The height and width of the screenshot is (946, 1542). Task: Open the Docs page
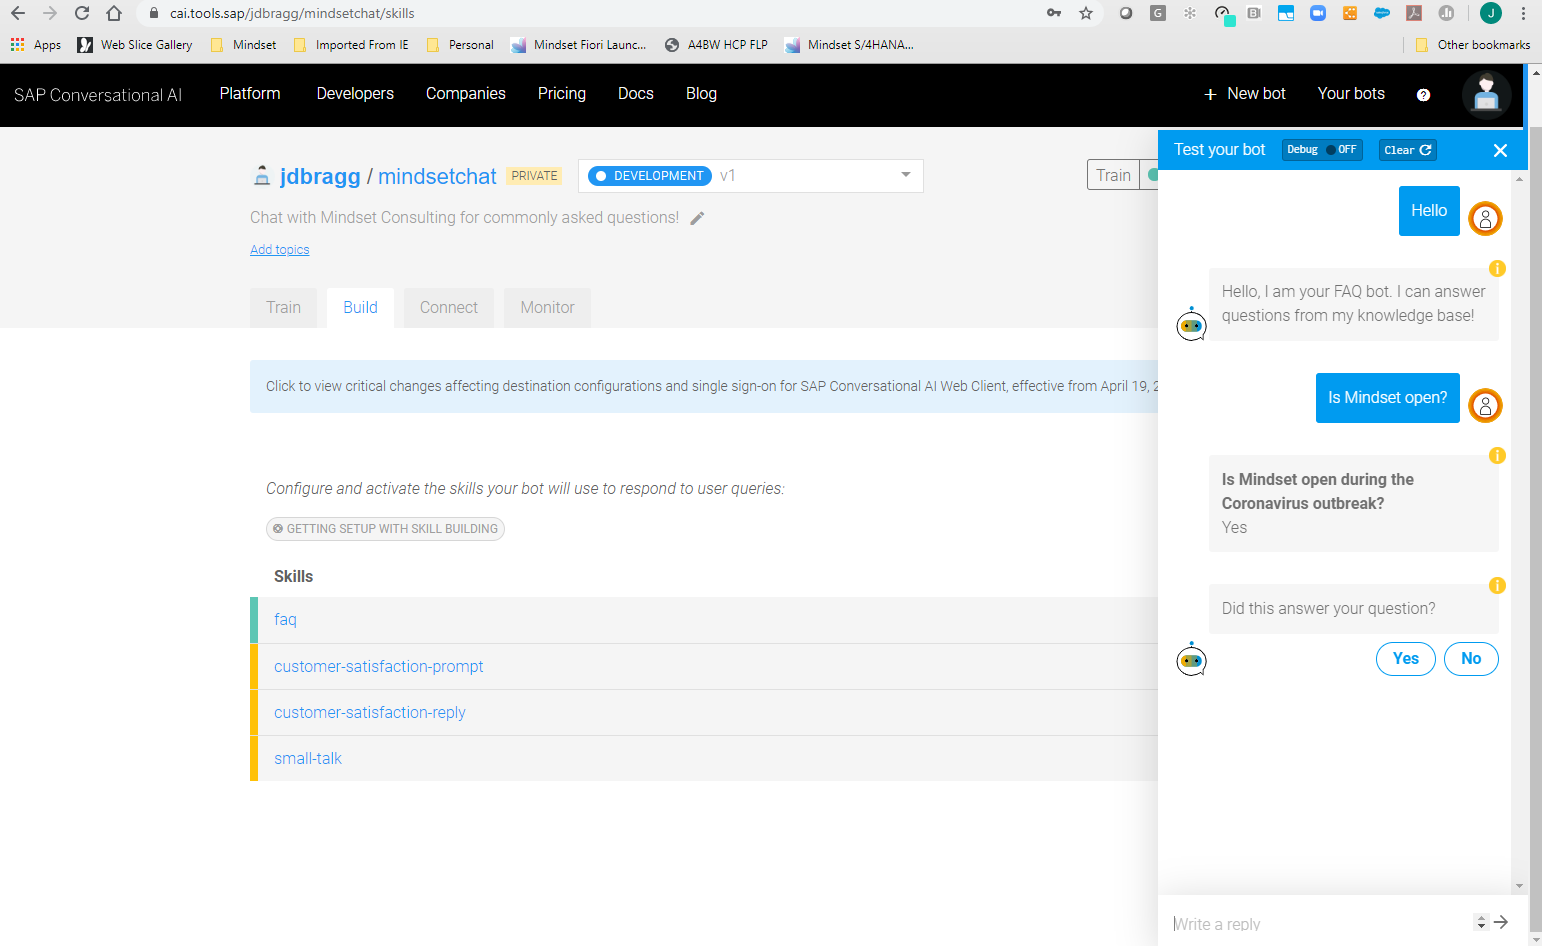point(636,93)
